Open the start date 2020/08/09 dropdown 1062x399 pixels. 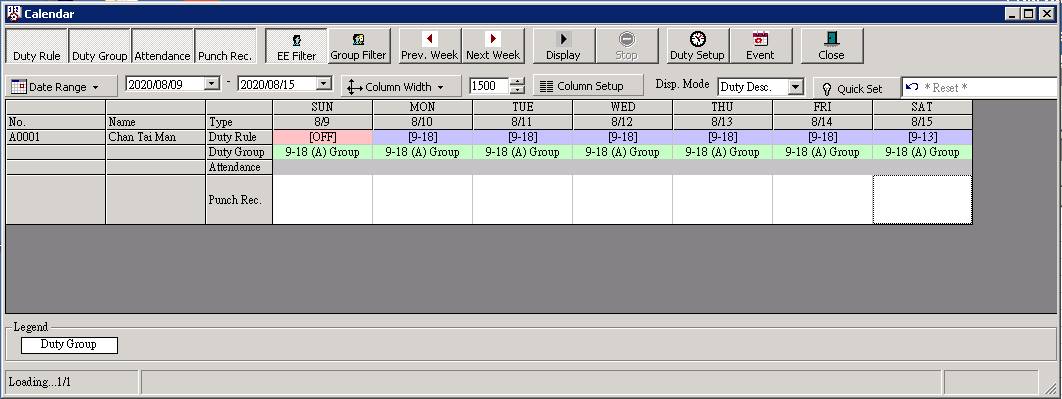point(212,84)
